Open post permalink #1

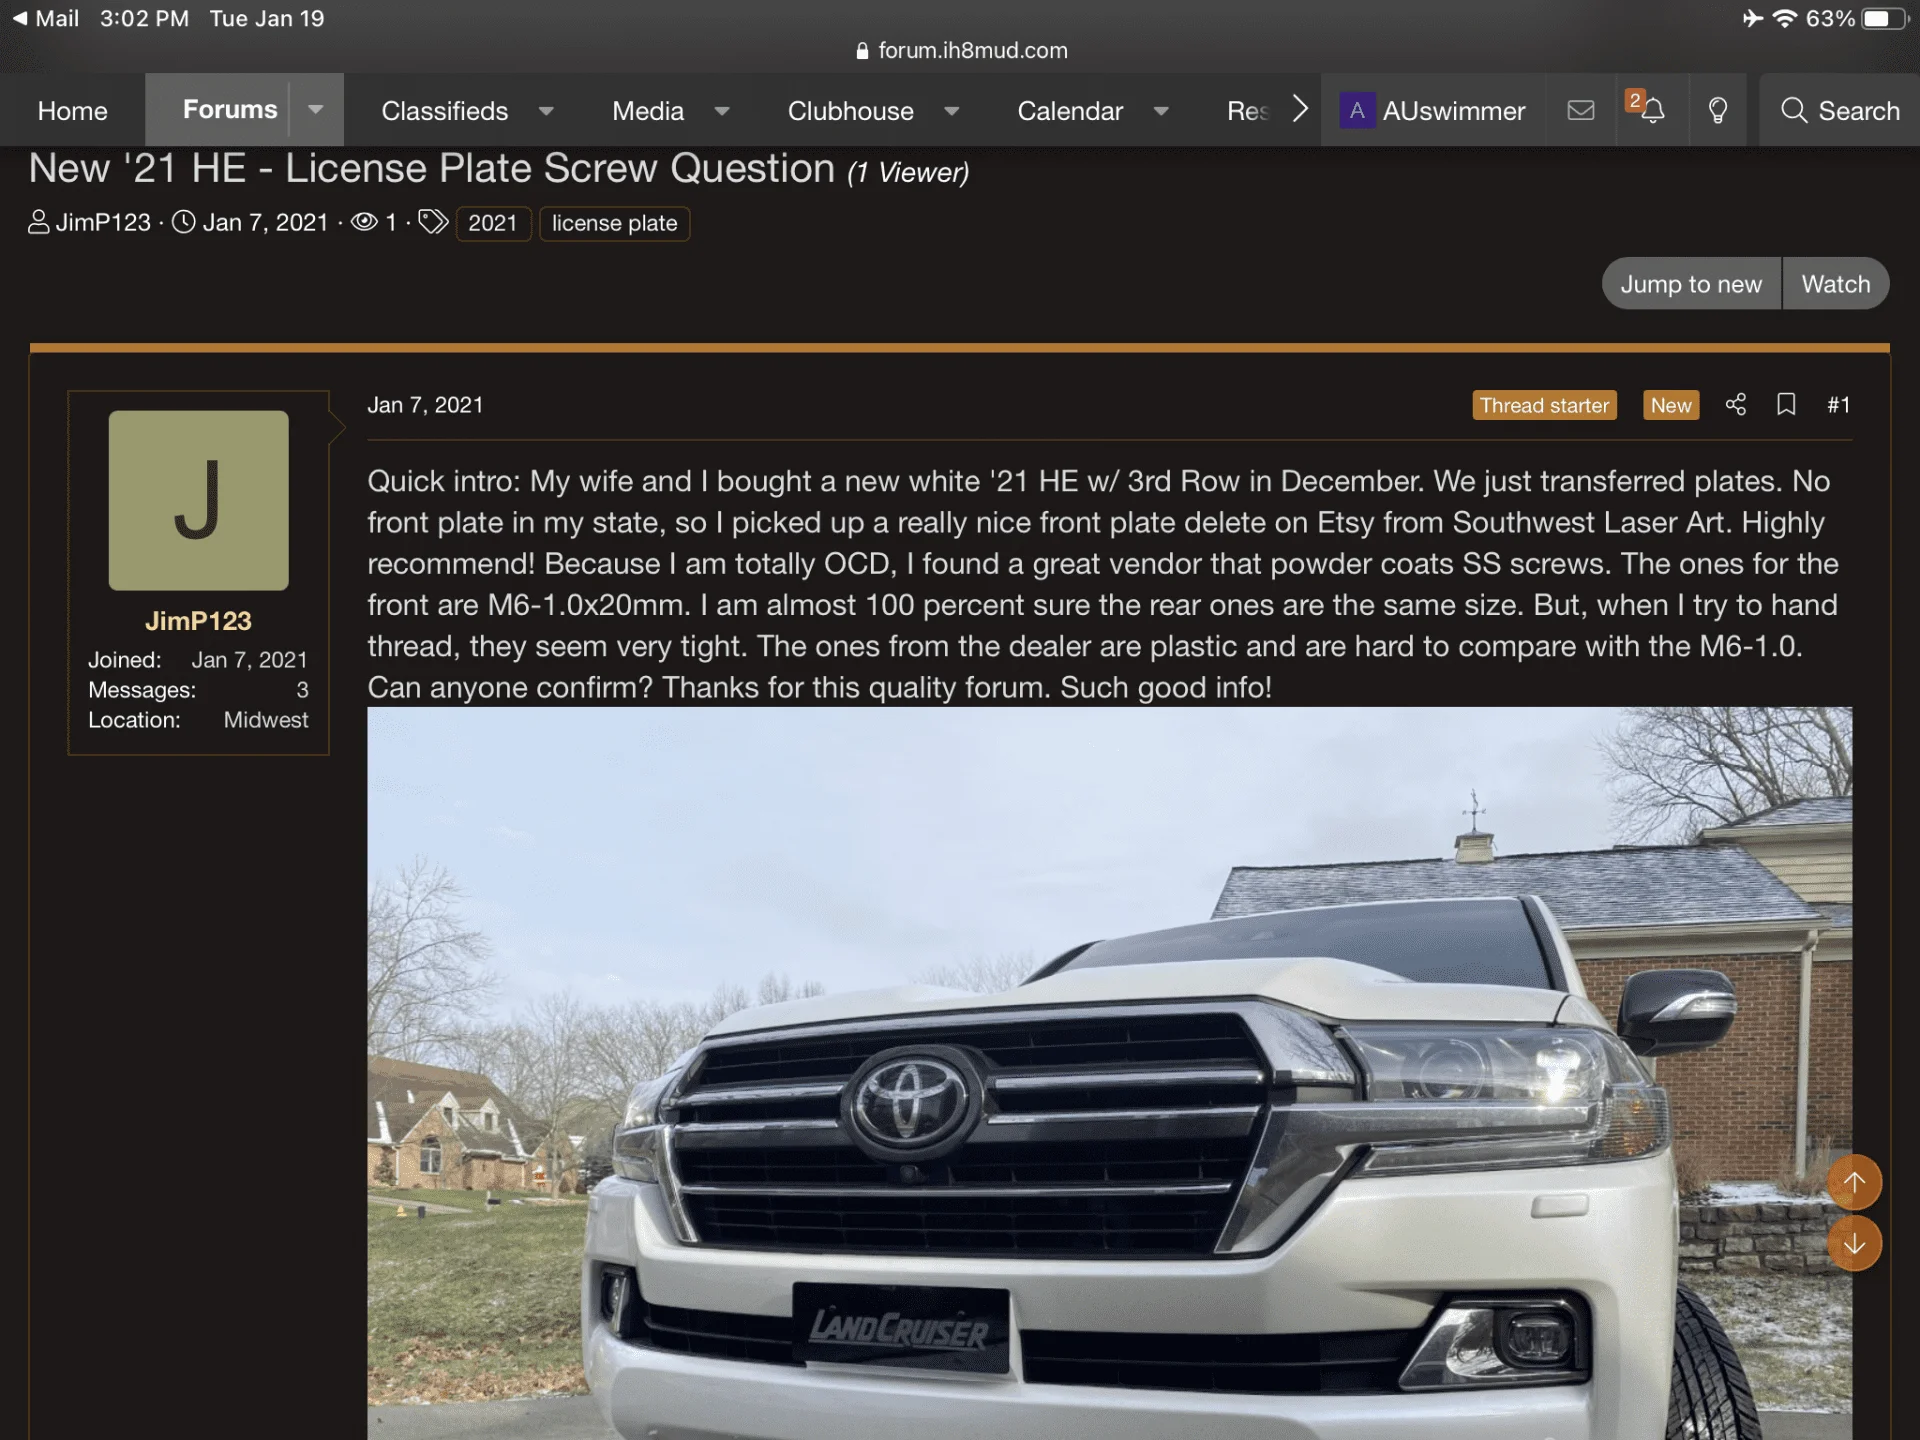[1838, 405]
